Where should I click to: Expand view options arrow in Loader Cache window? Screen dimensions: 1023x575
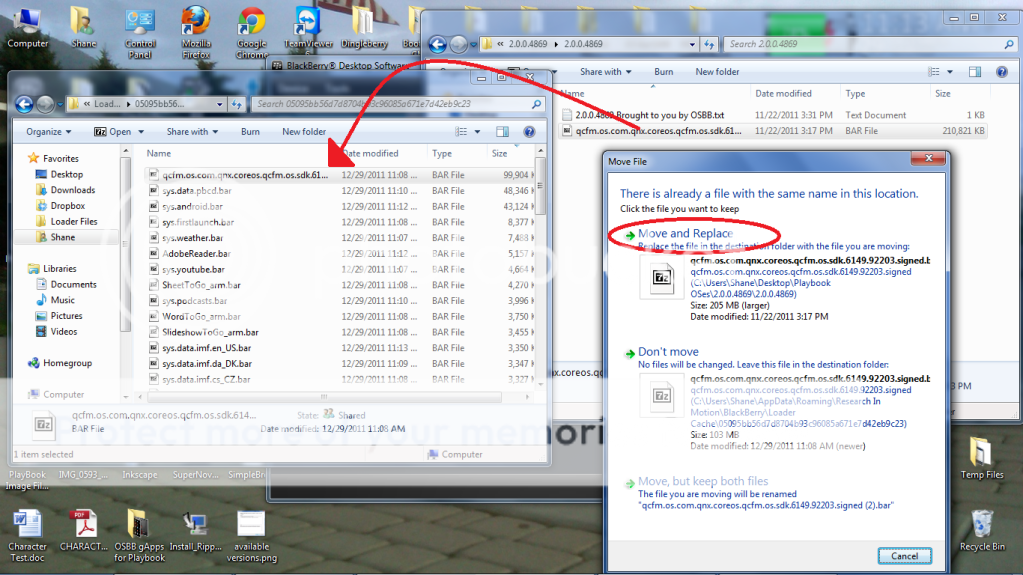pyautogui.click(x=477, y=132)
